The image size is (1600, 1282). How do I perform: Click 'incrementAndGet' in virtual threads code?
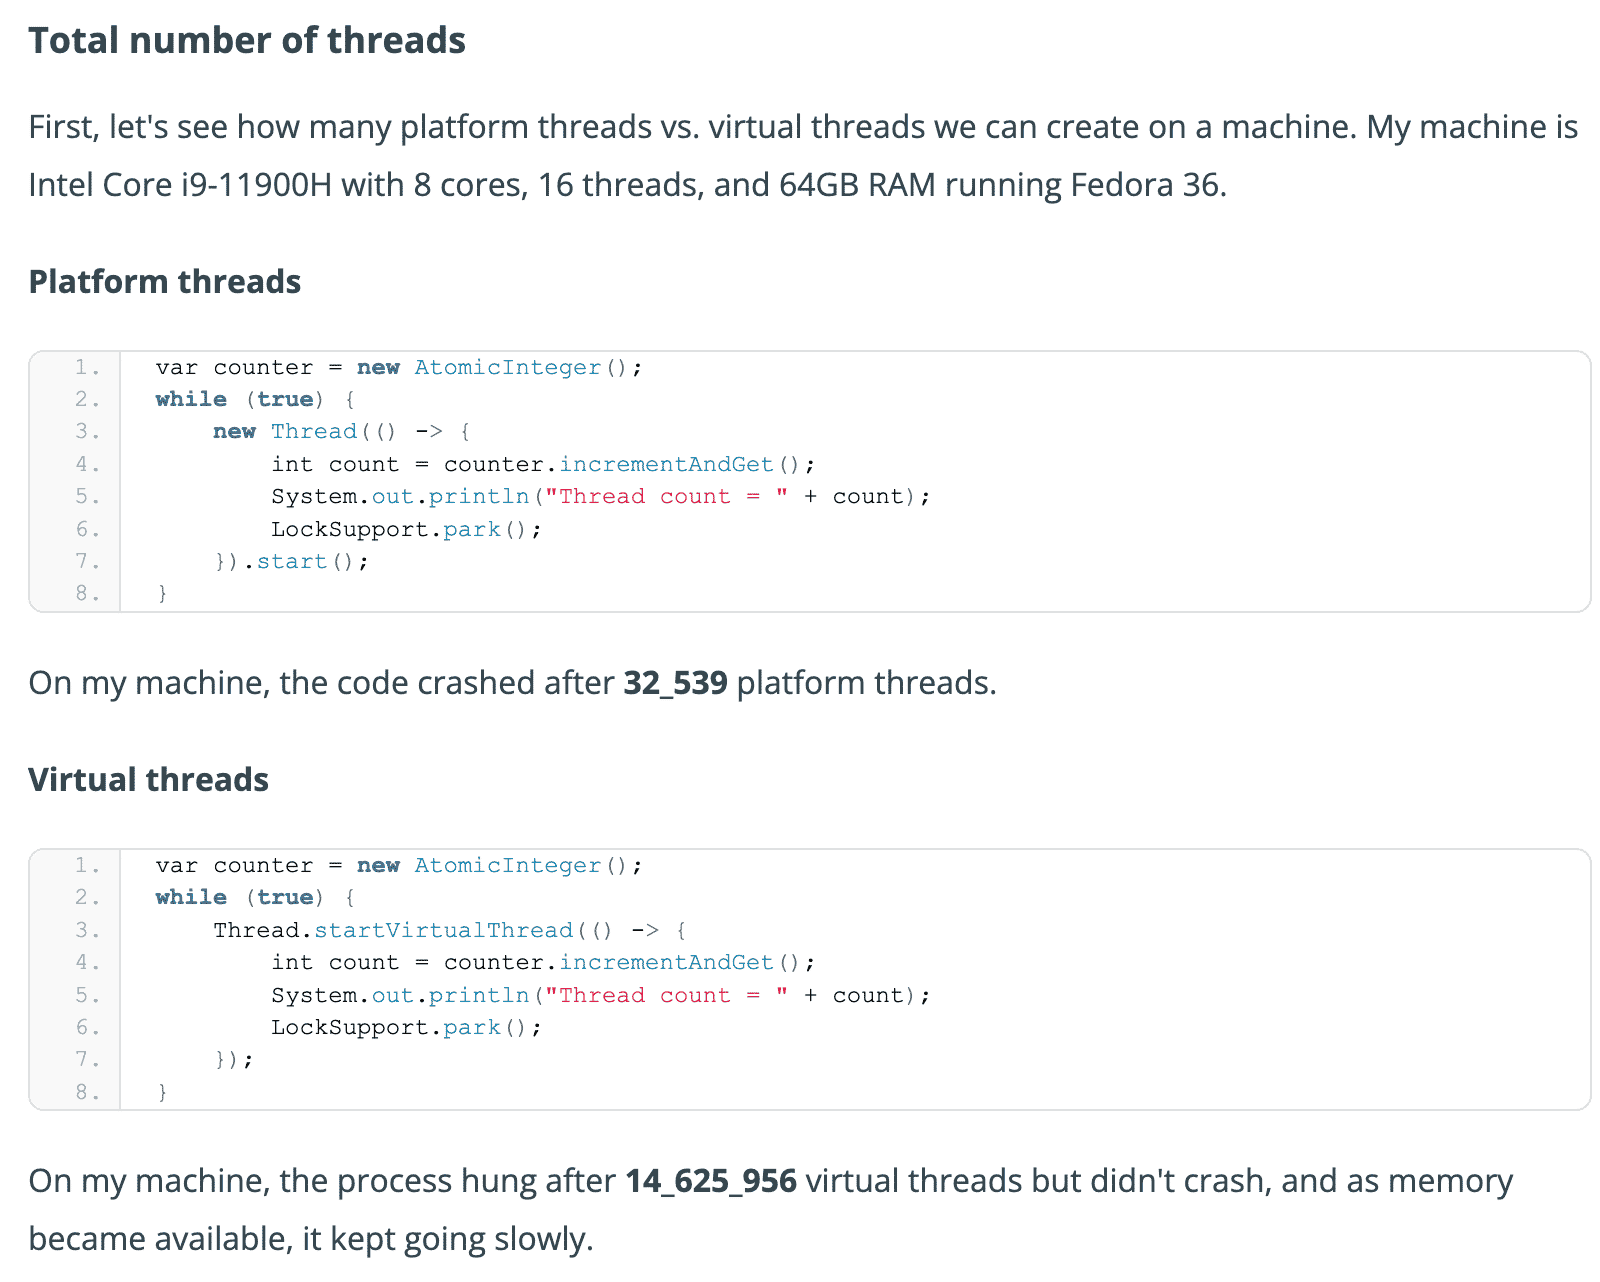666,962
